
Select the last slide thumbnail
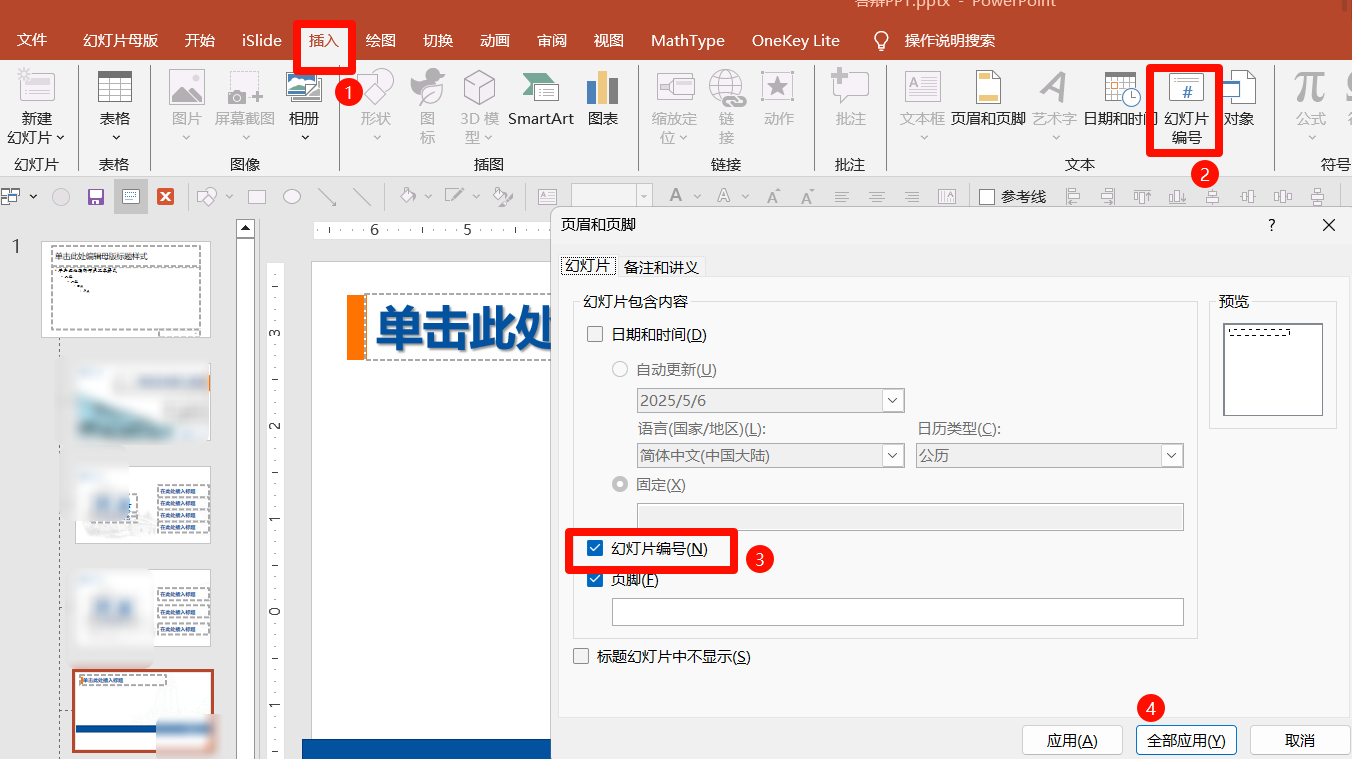[143, 710]
